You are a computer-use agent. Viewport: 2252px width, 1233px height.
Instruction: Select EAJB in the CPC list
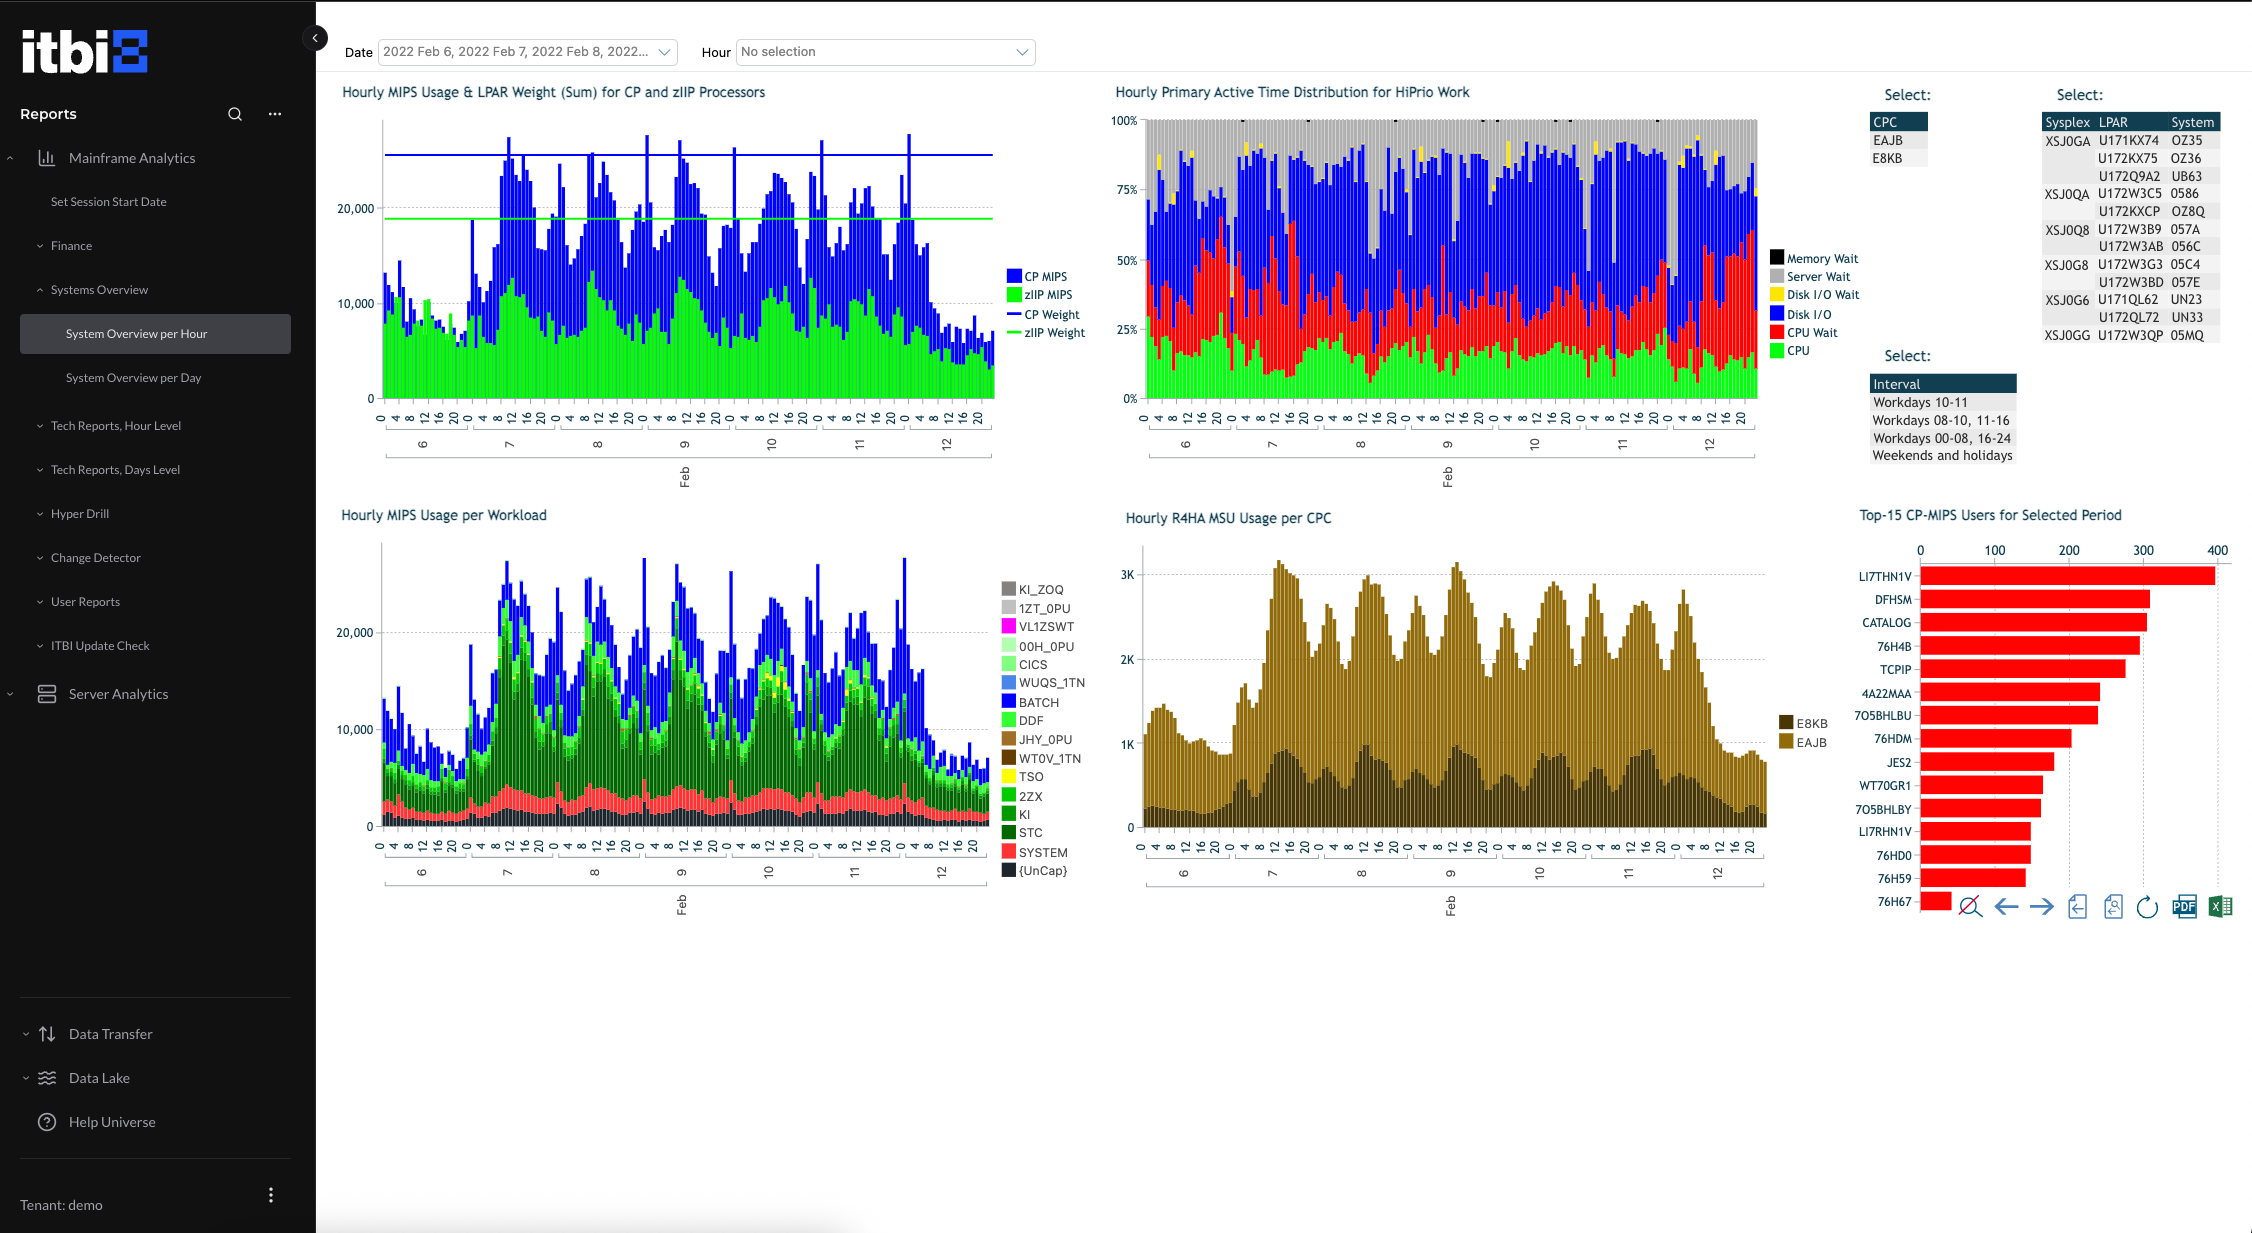pos(1888,141)
